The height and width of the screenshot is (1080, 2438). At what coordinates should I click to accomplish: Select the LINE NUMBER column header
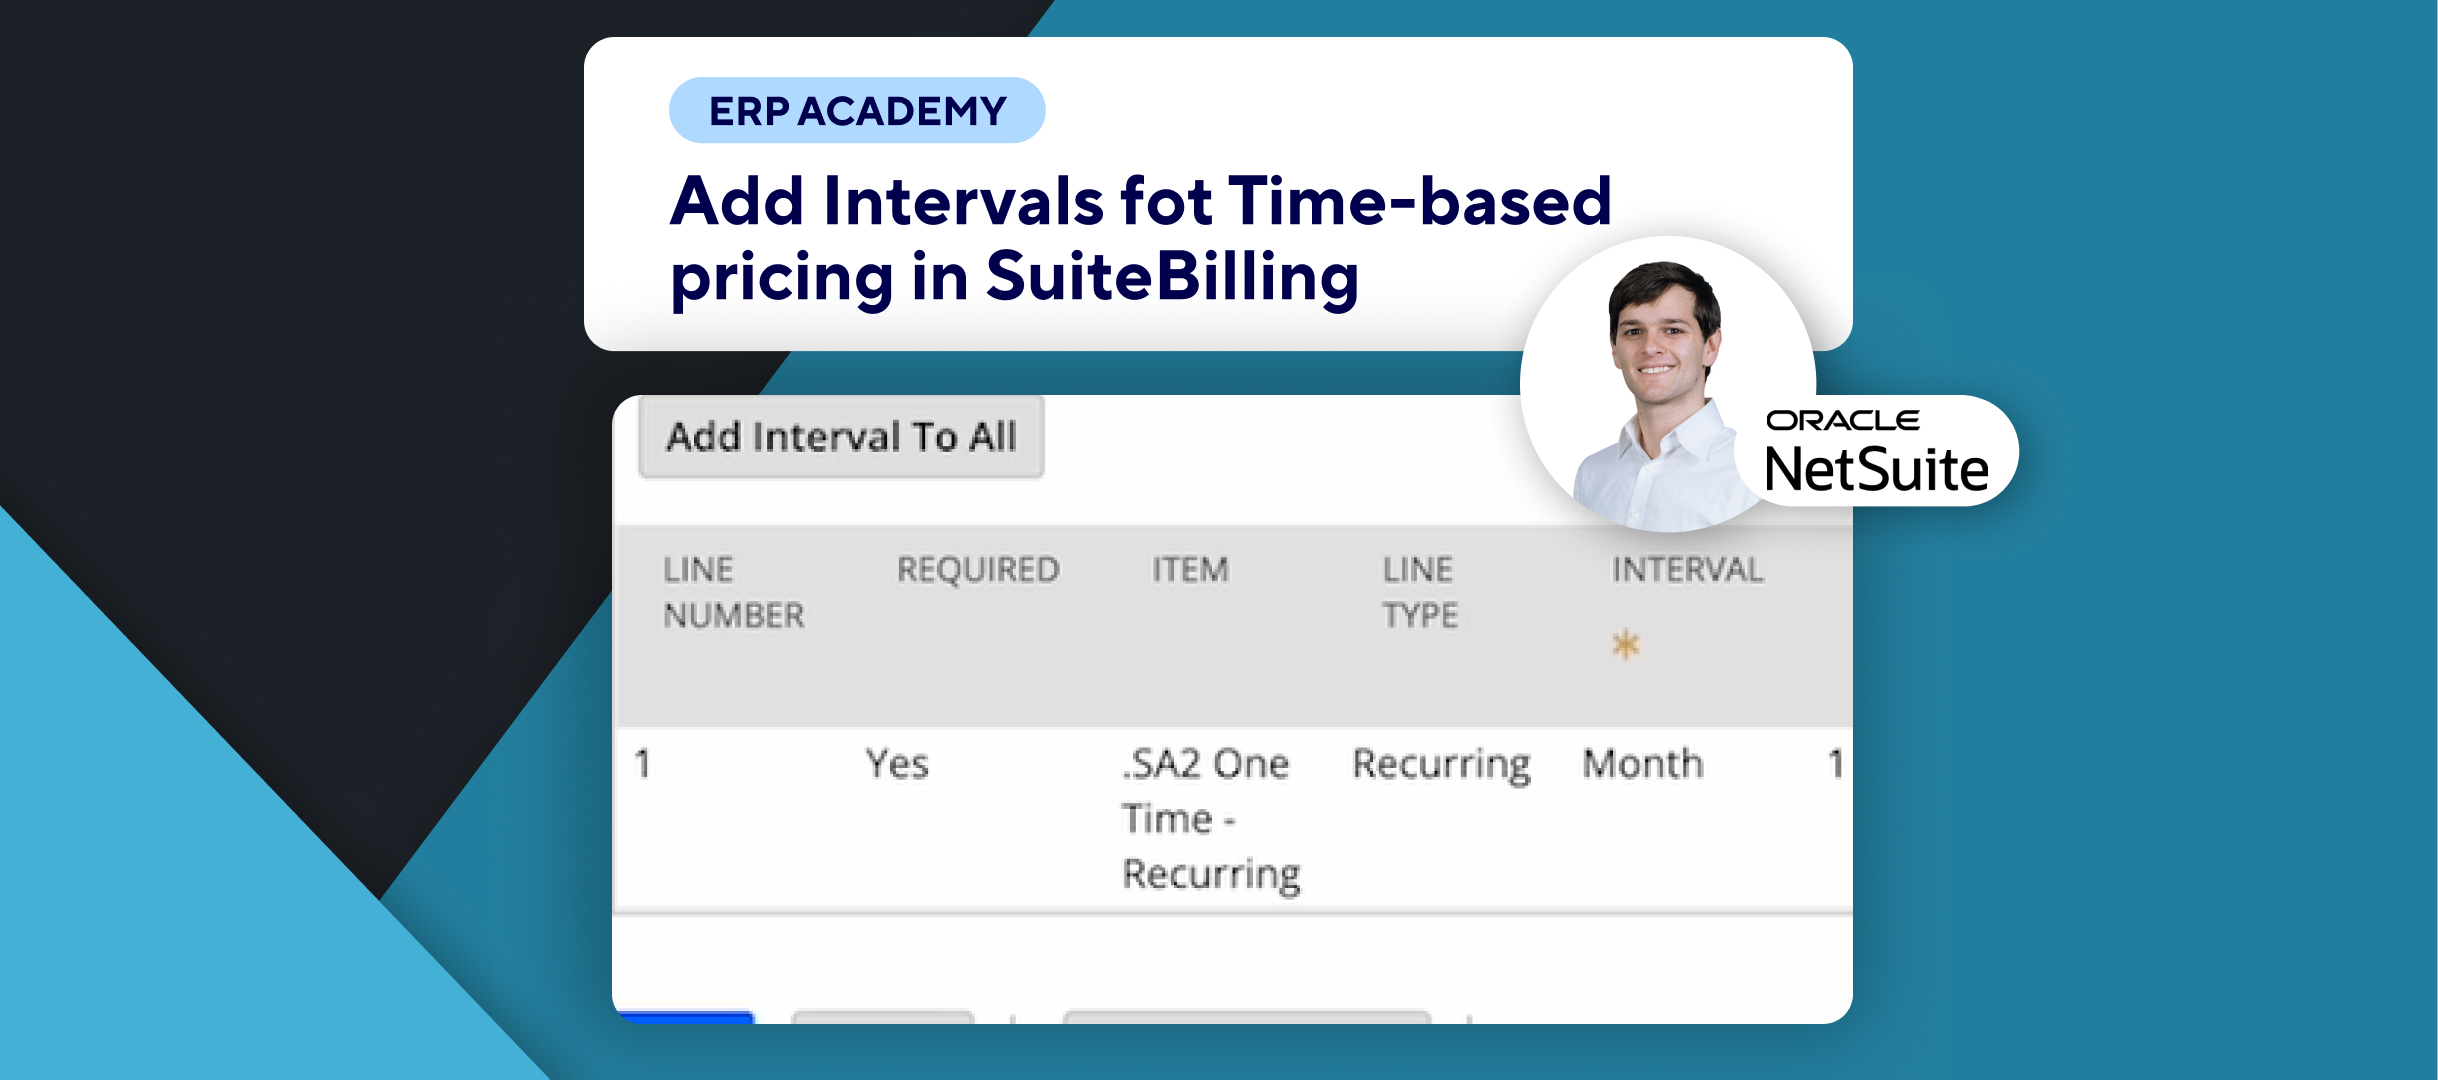click(x=733, y=592)
